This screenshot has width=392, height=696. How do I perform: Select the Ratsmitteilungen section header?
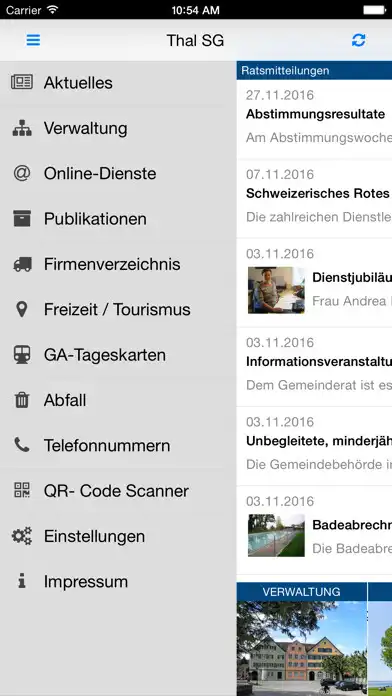[x=314, y=71]
